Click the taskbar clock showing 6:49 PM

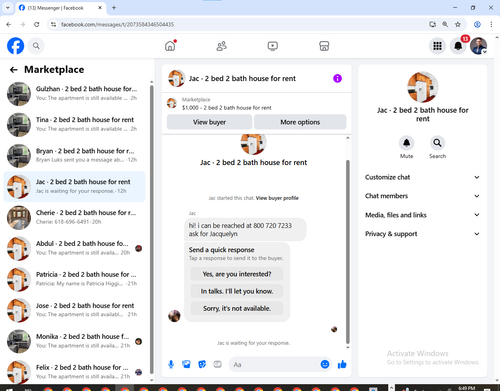tap(466, 388)
